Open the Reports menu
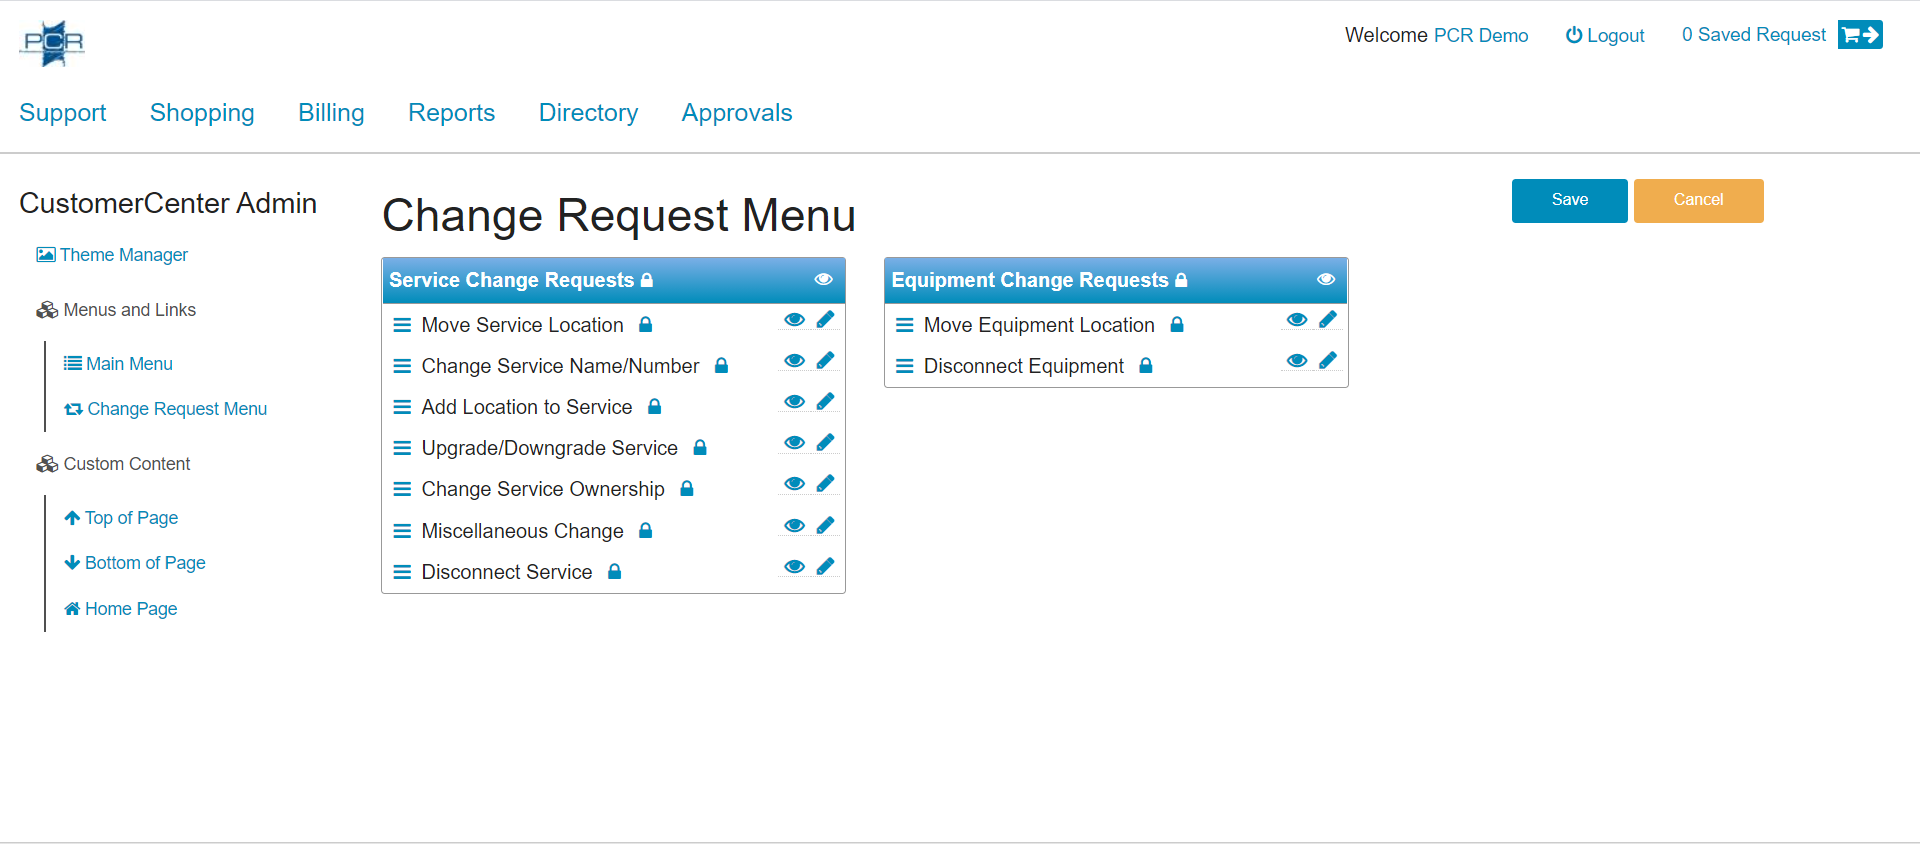 451,113
